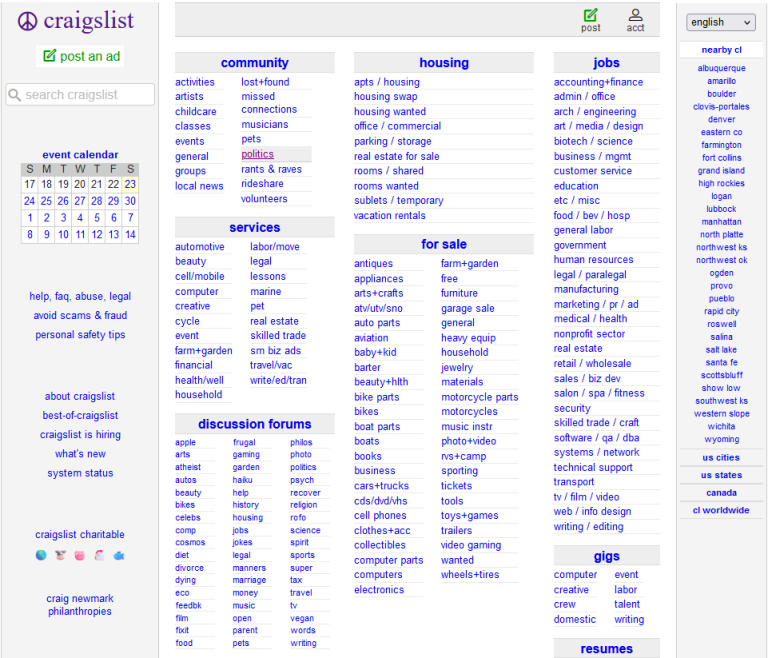This screenshot has width=768, height=658.
Task: Open missed connections link
Action: click(269, 103)
